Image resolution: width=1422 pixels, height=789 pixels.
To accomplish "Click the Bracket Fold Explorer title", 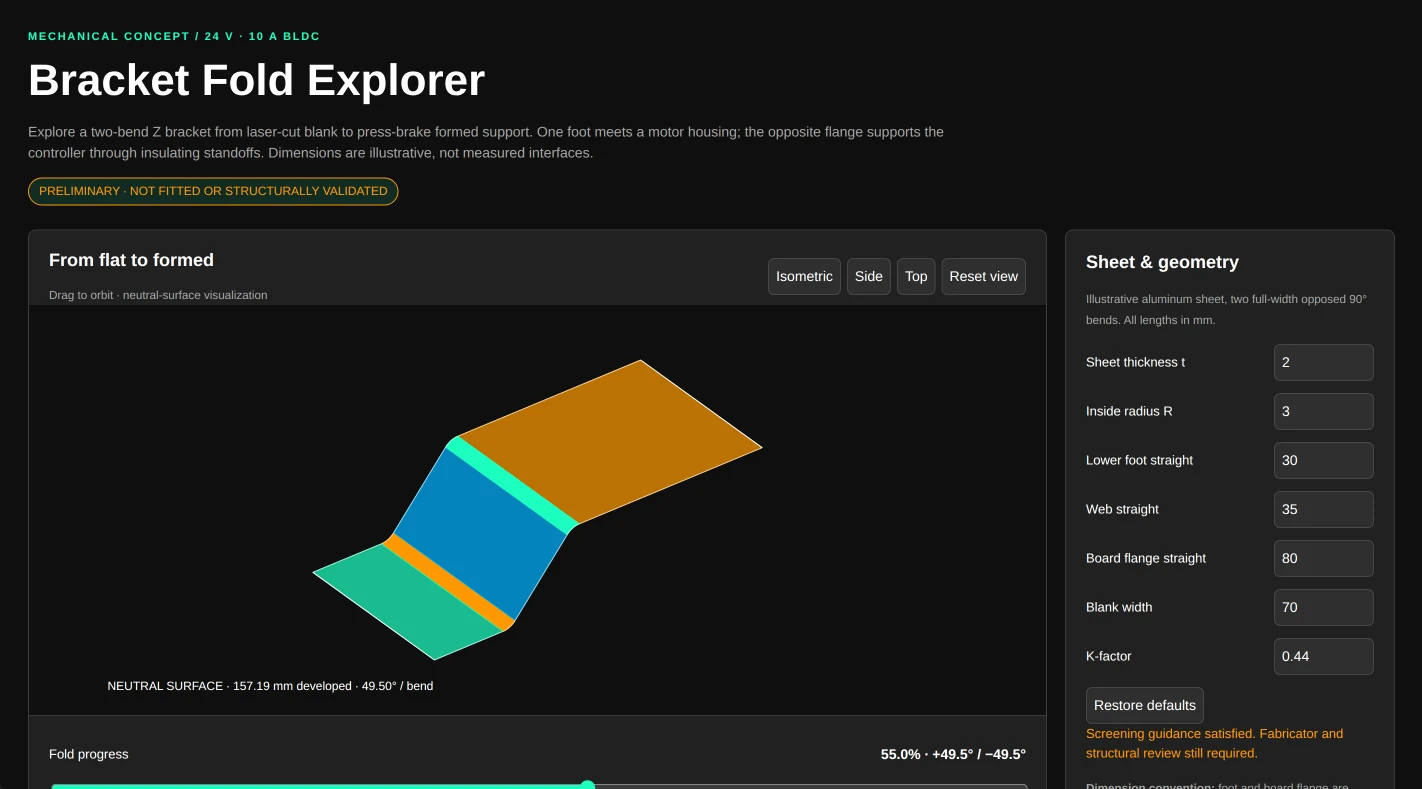I will 256,80.
